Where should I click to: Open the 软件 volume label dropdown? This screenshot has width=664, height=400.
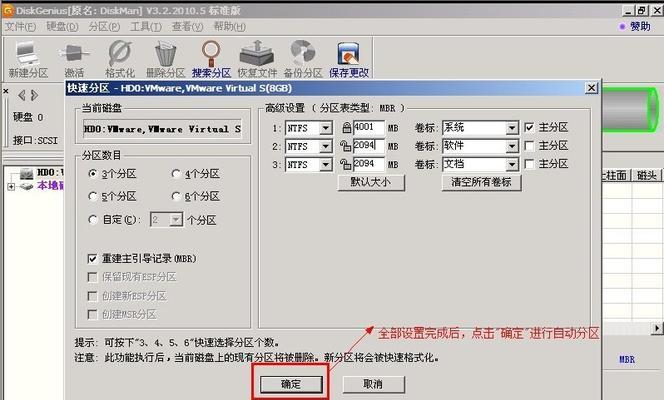[512, 146]
